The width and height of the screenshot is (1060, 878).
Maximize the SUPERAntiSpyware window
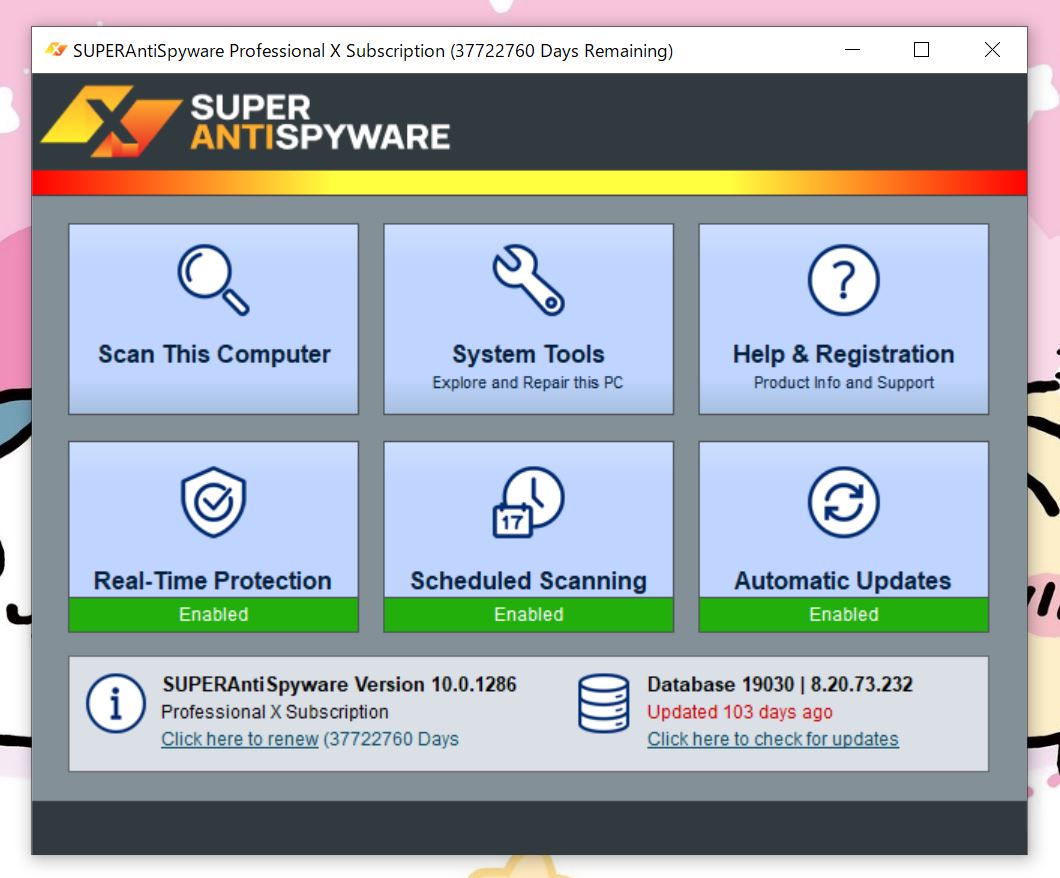click(921, 49)
